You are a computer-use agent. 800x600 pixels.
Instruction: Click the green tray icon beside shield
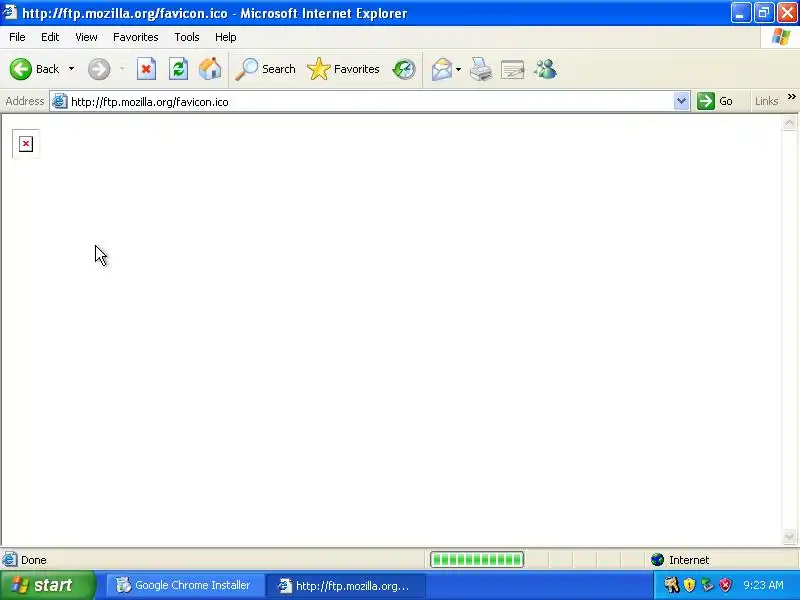(x=707, y=585)
